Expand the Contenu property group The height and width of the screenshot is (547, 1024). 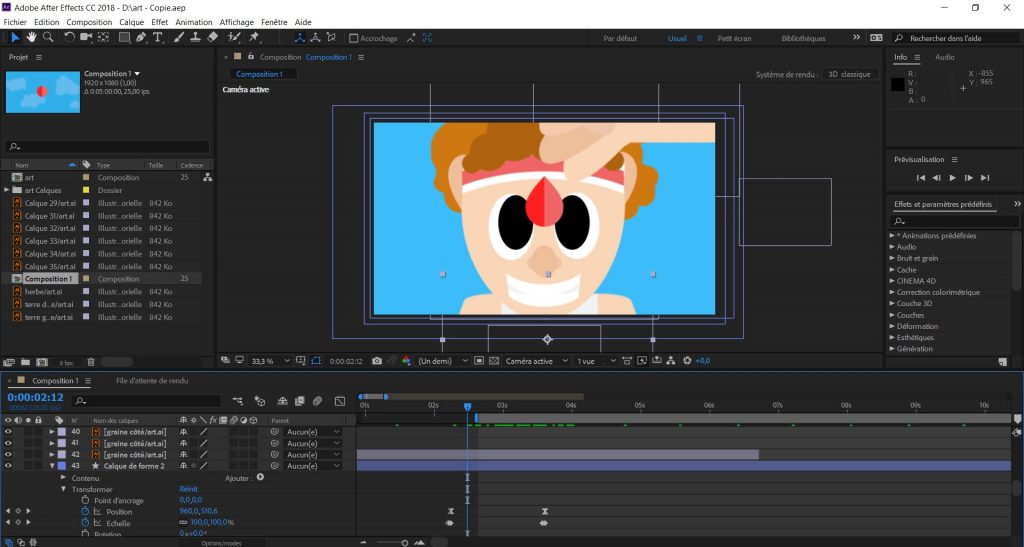[64, 478]
